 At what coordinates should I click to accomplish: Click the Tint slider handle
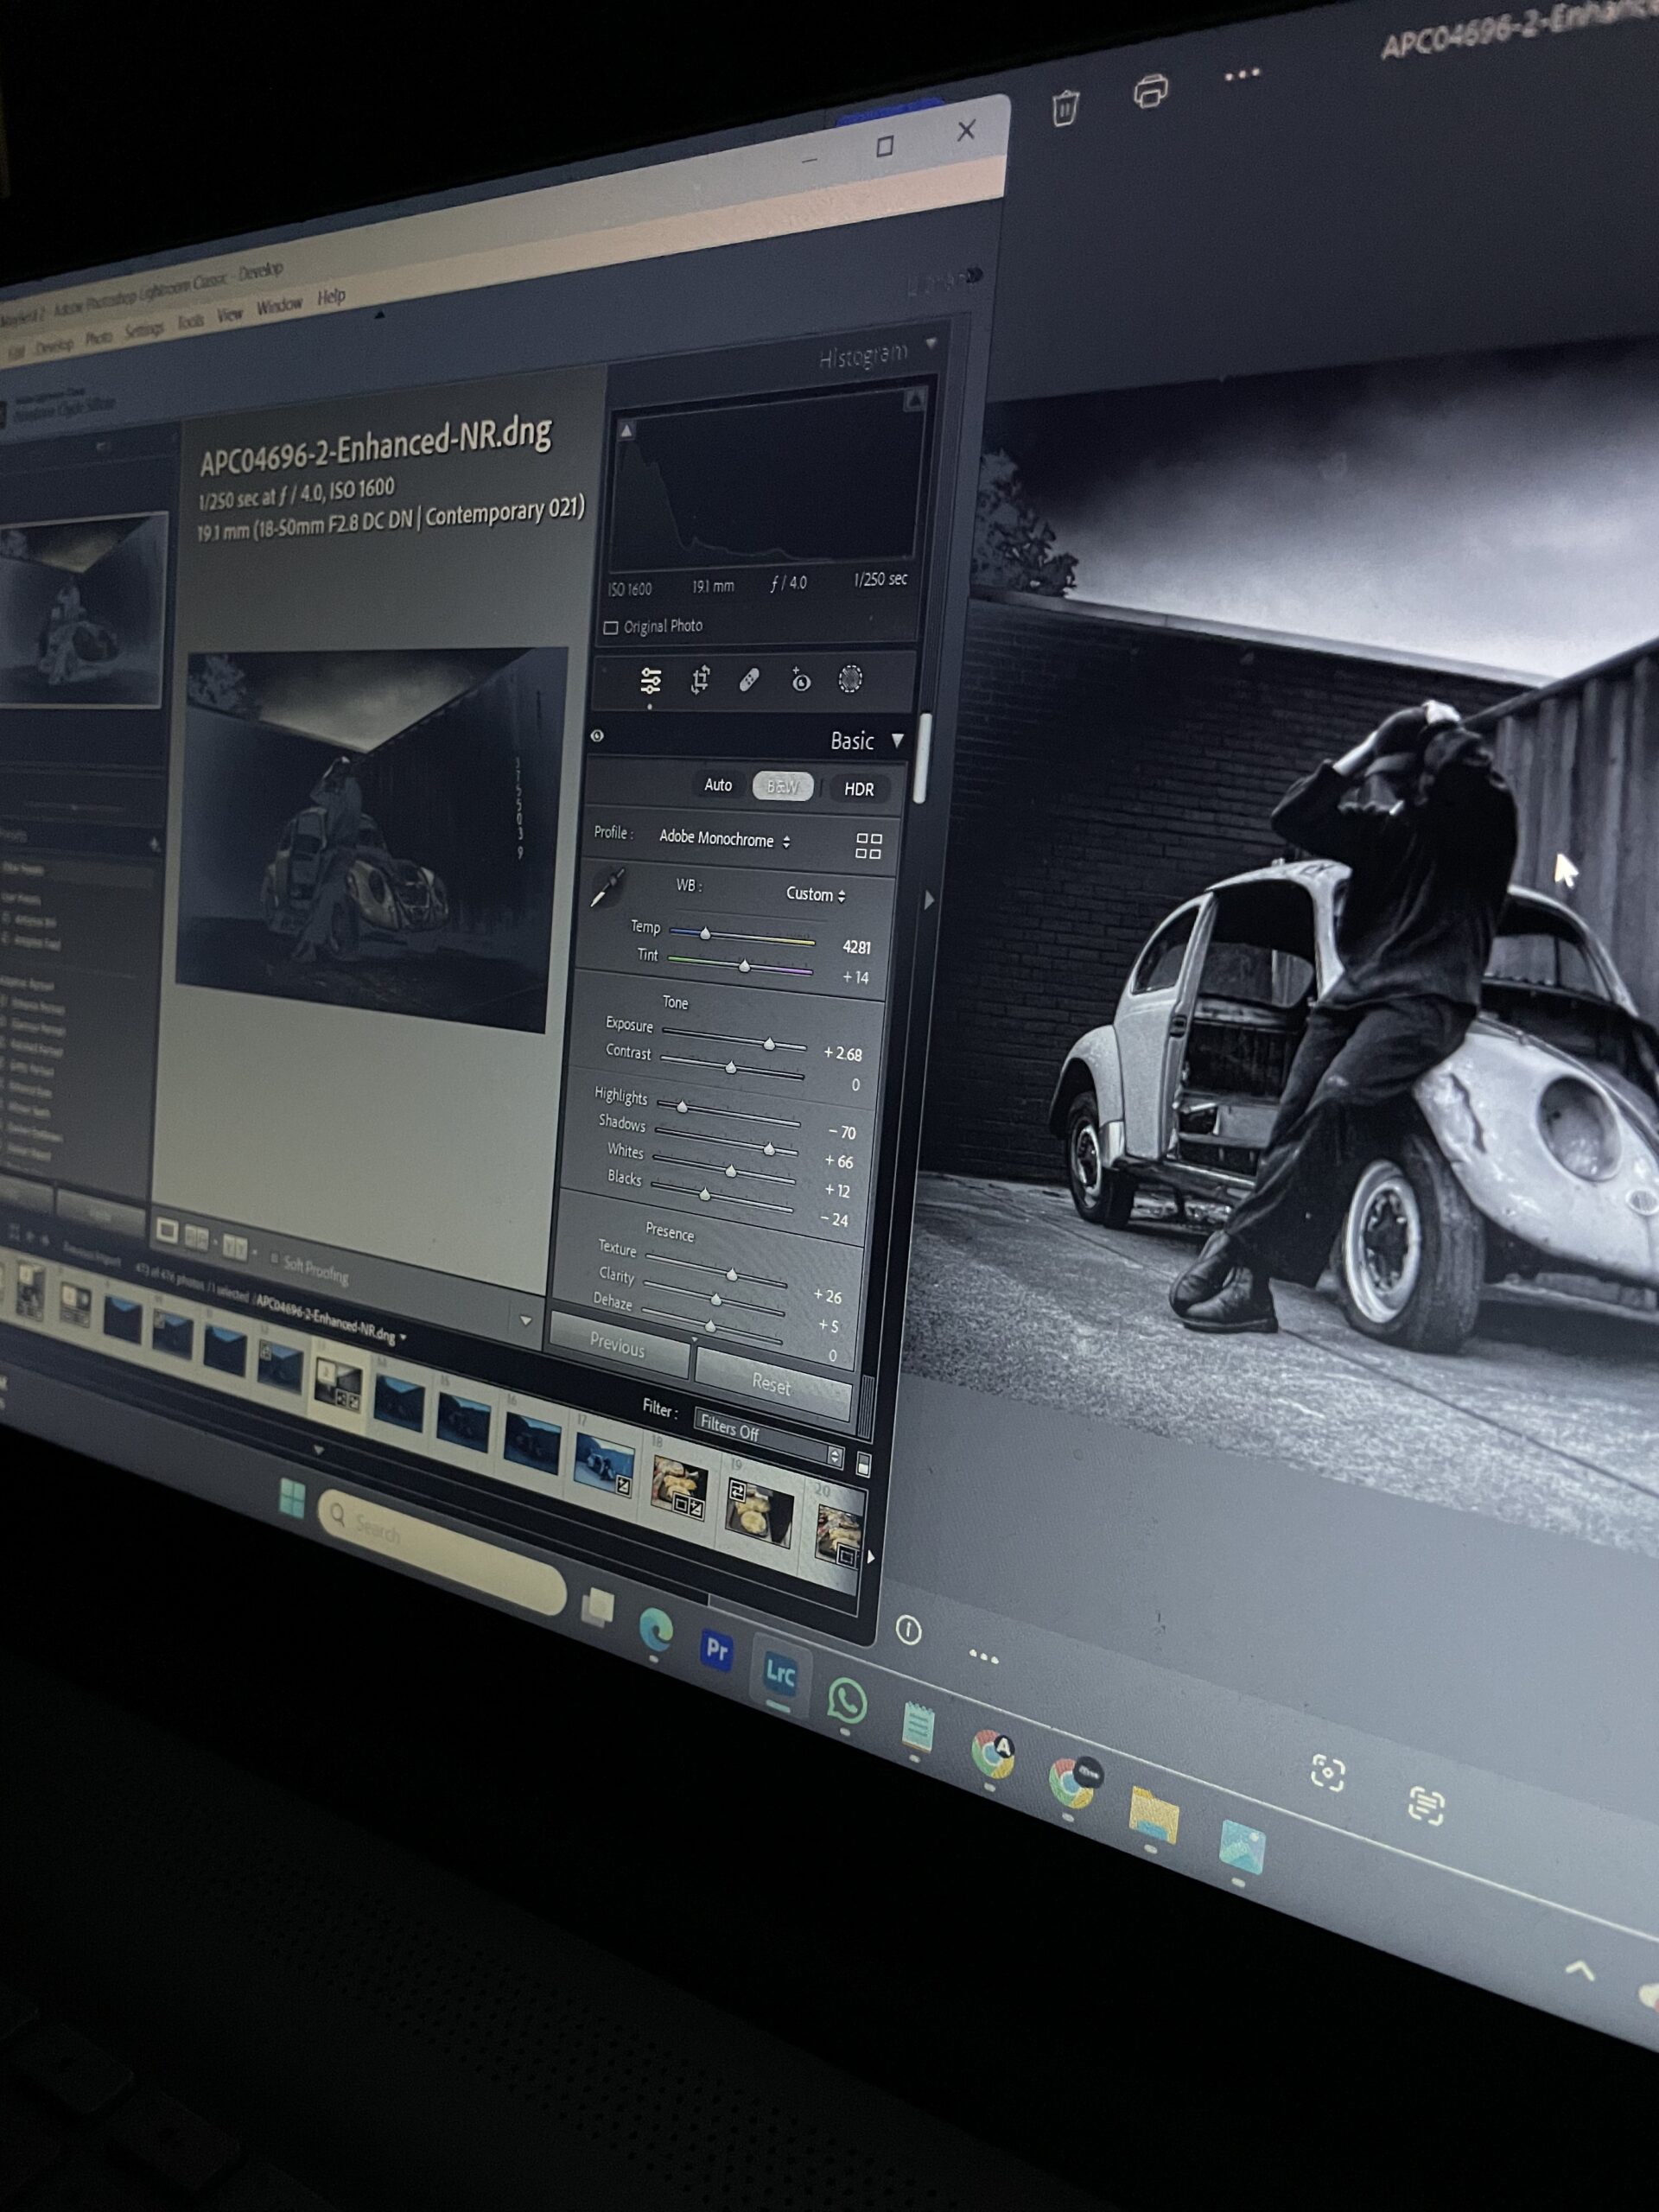tap(744, 966)
